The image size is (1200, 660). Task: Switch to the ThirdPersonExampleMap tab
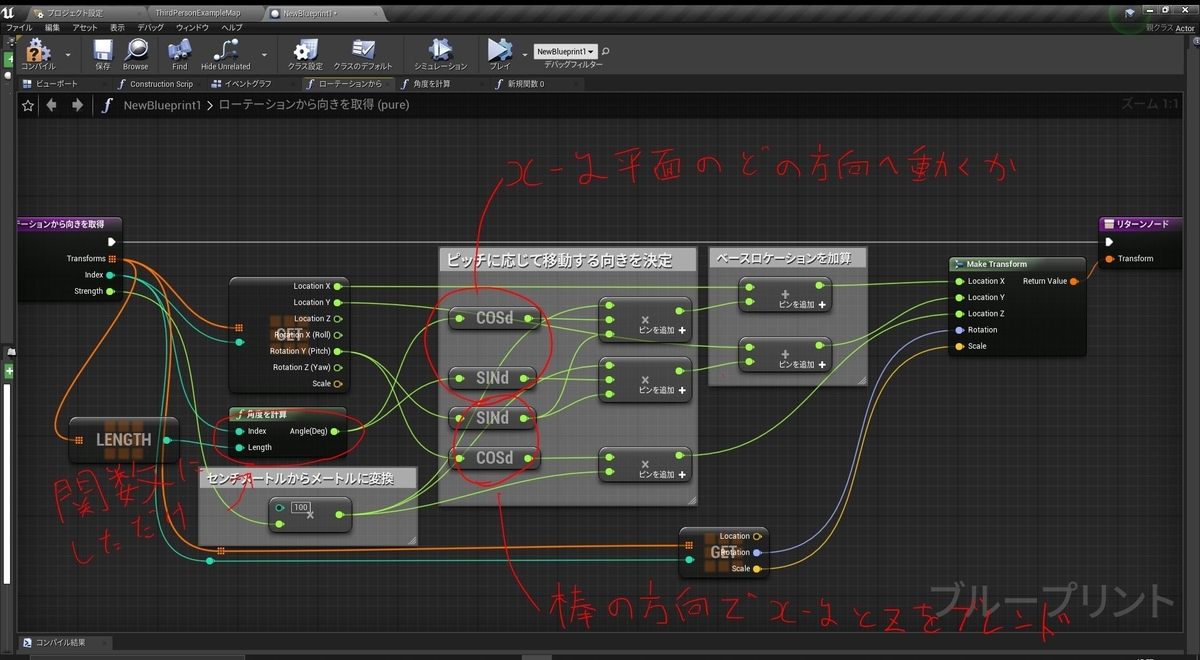point(198,13)
